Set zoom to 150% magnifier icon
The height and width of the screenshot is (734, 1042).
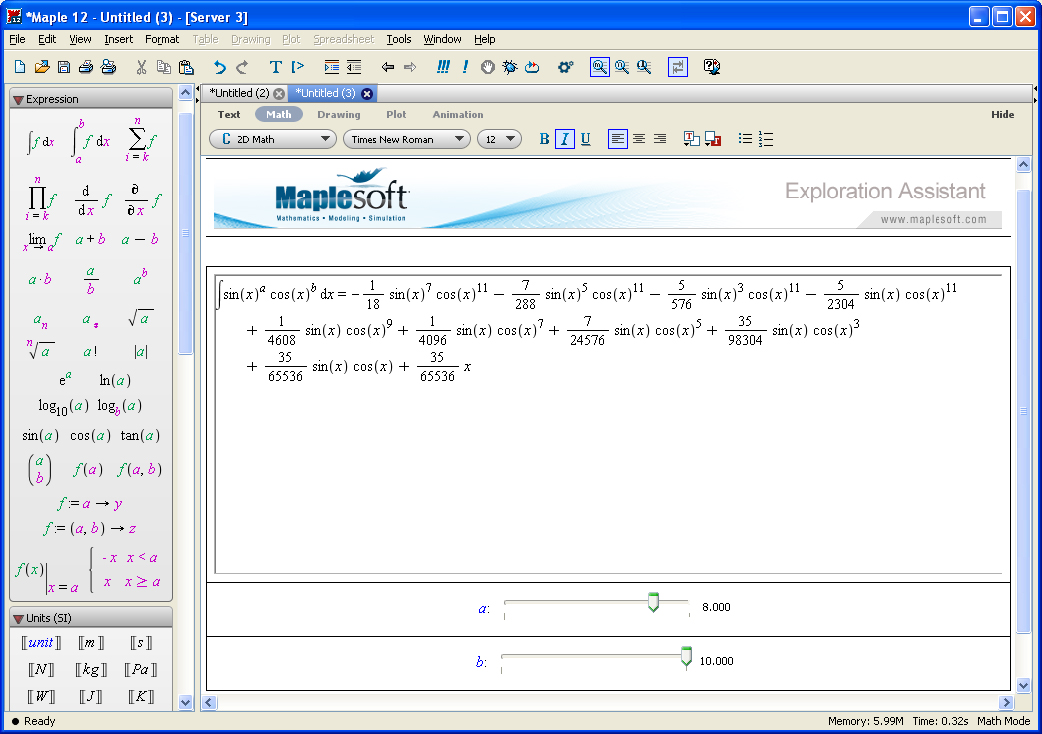point(622,66)
